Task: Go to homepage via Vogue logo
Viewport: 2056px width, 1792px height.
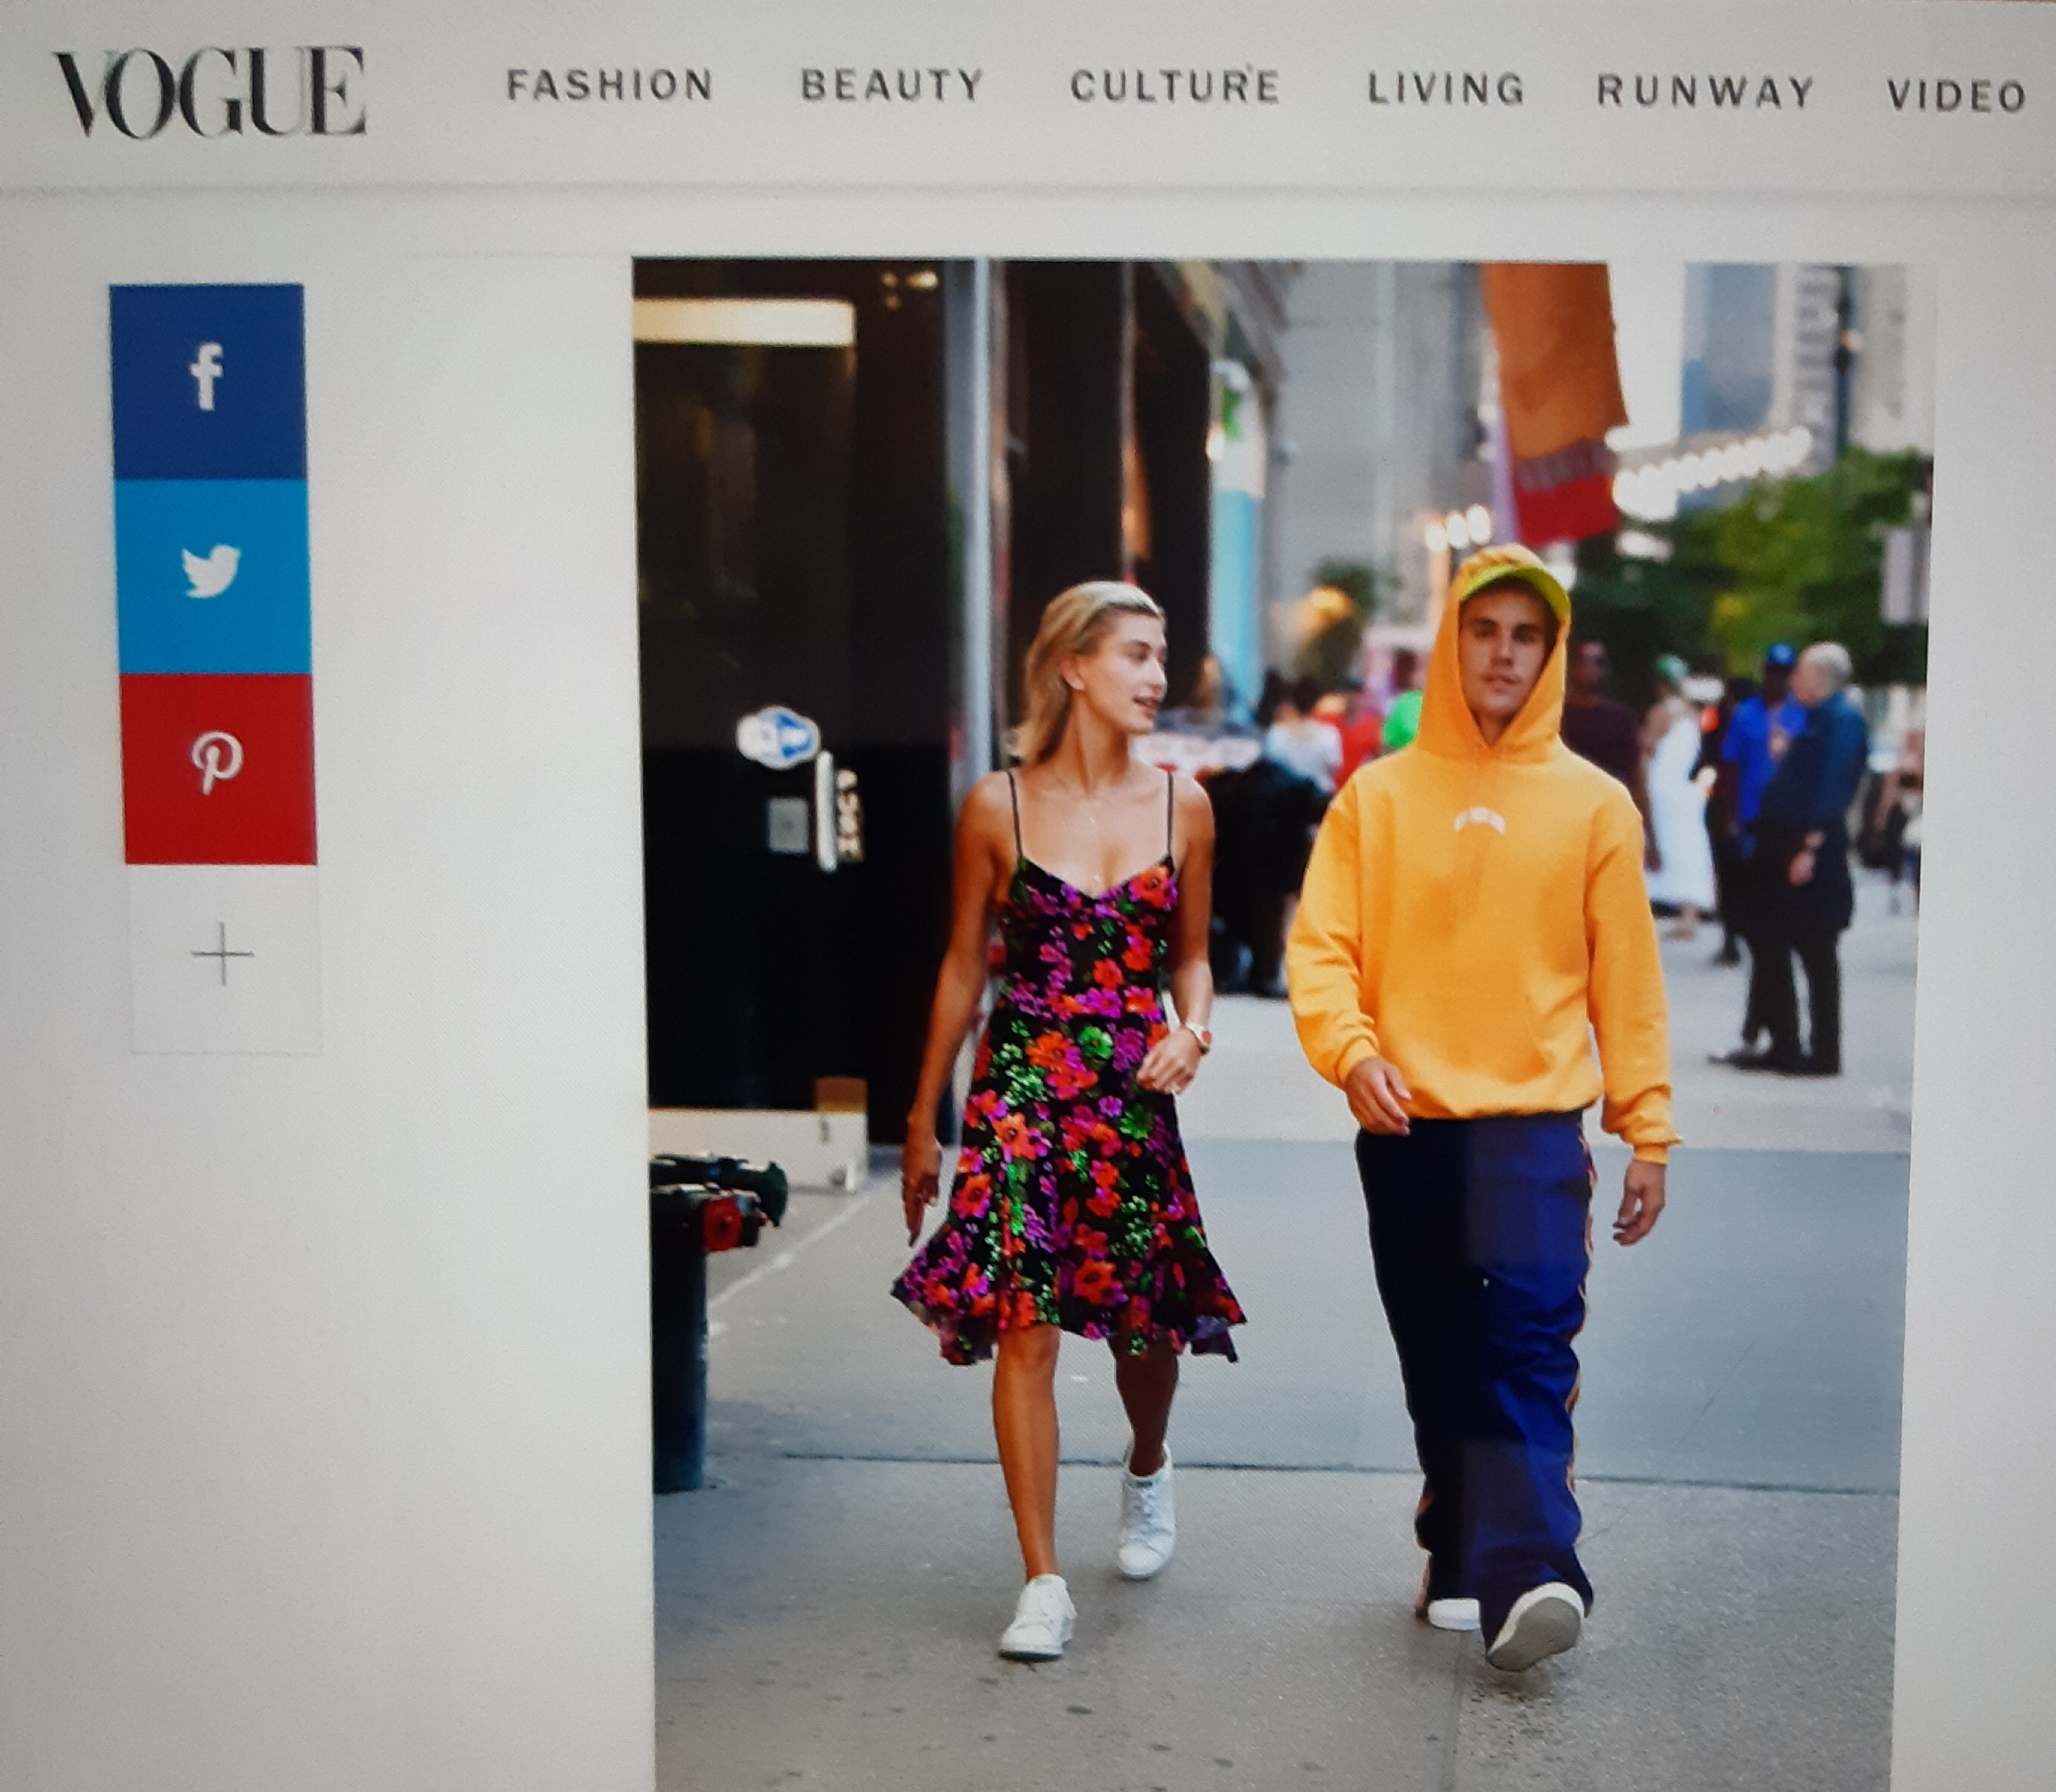Action: [x=210, y=92]
